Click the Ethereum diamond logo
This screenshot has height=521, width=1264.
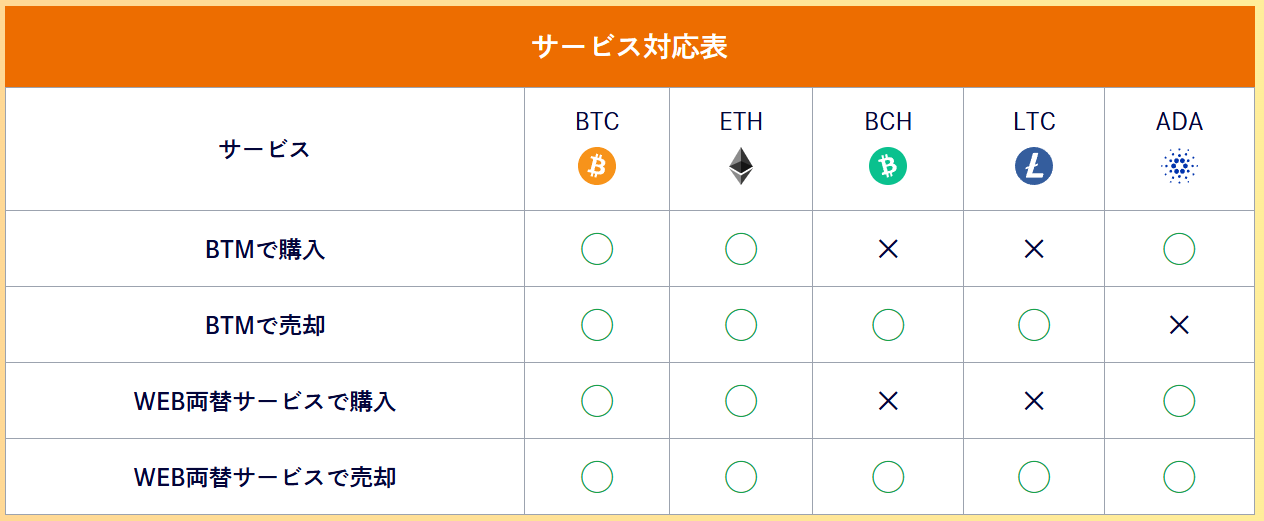(x=740, y=166)
